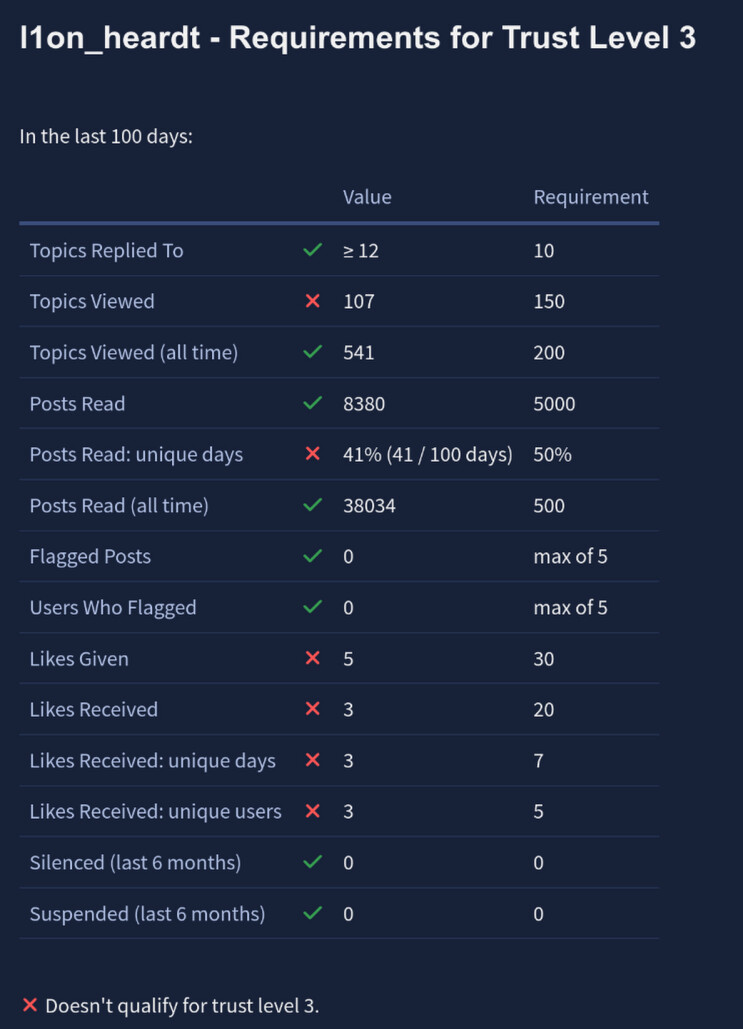This screenshot has height=1029, width=743.
Task: Click the checkmark next to Posts Read (all time)
Action: [312, 506]
